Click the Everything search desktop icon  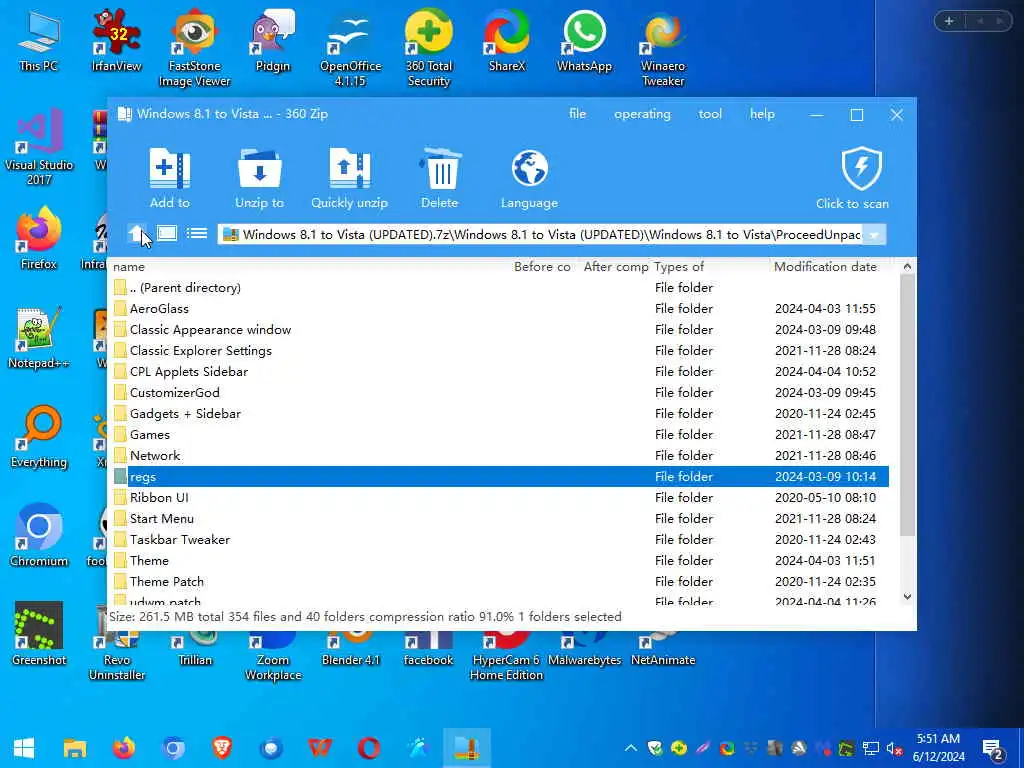pyautogui.click(x=39, y=437)
